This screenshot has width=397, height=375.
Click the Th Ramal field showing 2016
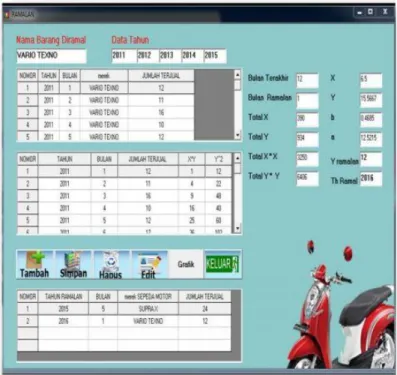click(371, 179)
